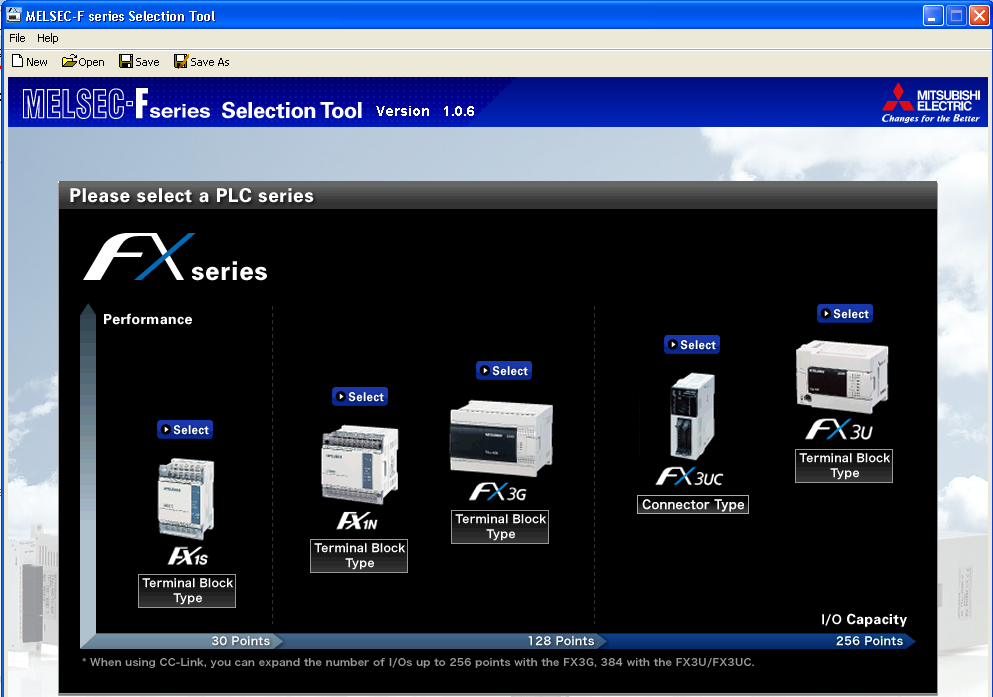Image resolution: width=993 pixels, height=697 pixels.
Task: Click the Save As toolbar icon
Action: 181,61
